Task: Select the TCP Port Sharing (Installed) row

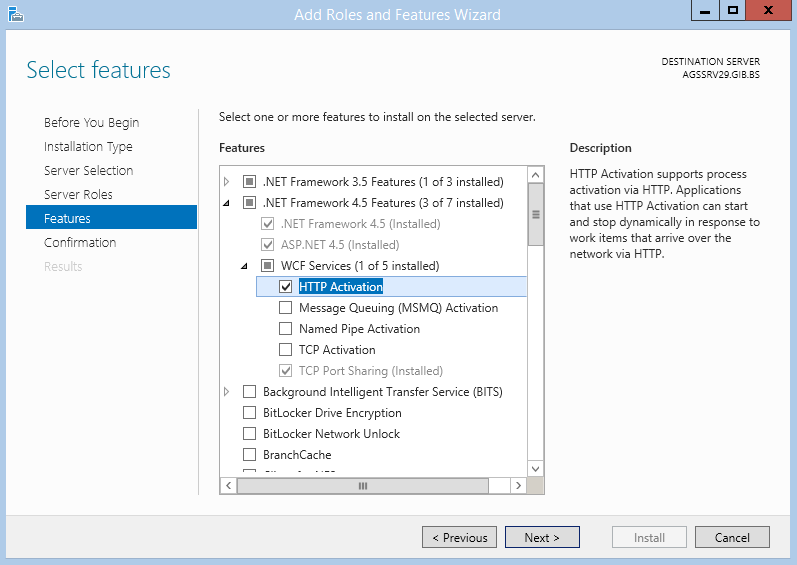Action: tap(371, 370)
